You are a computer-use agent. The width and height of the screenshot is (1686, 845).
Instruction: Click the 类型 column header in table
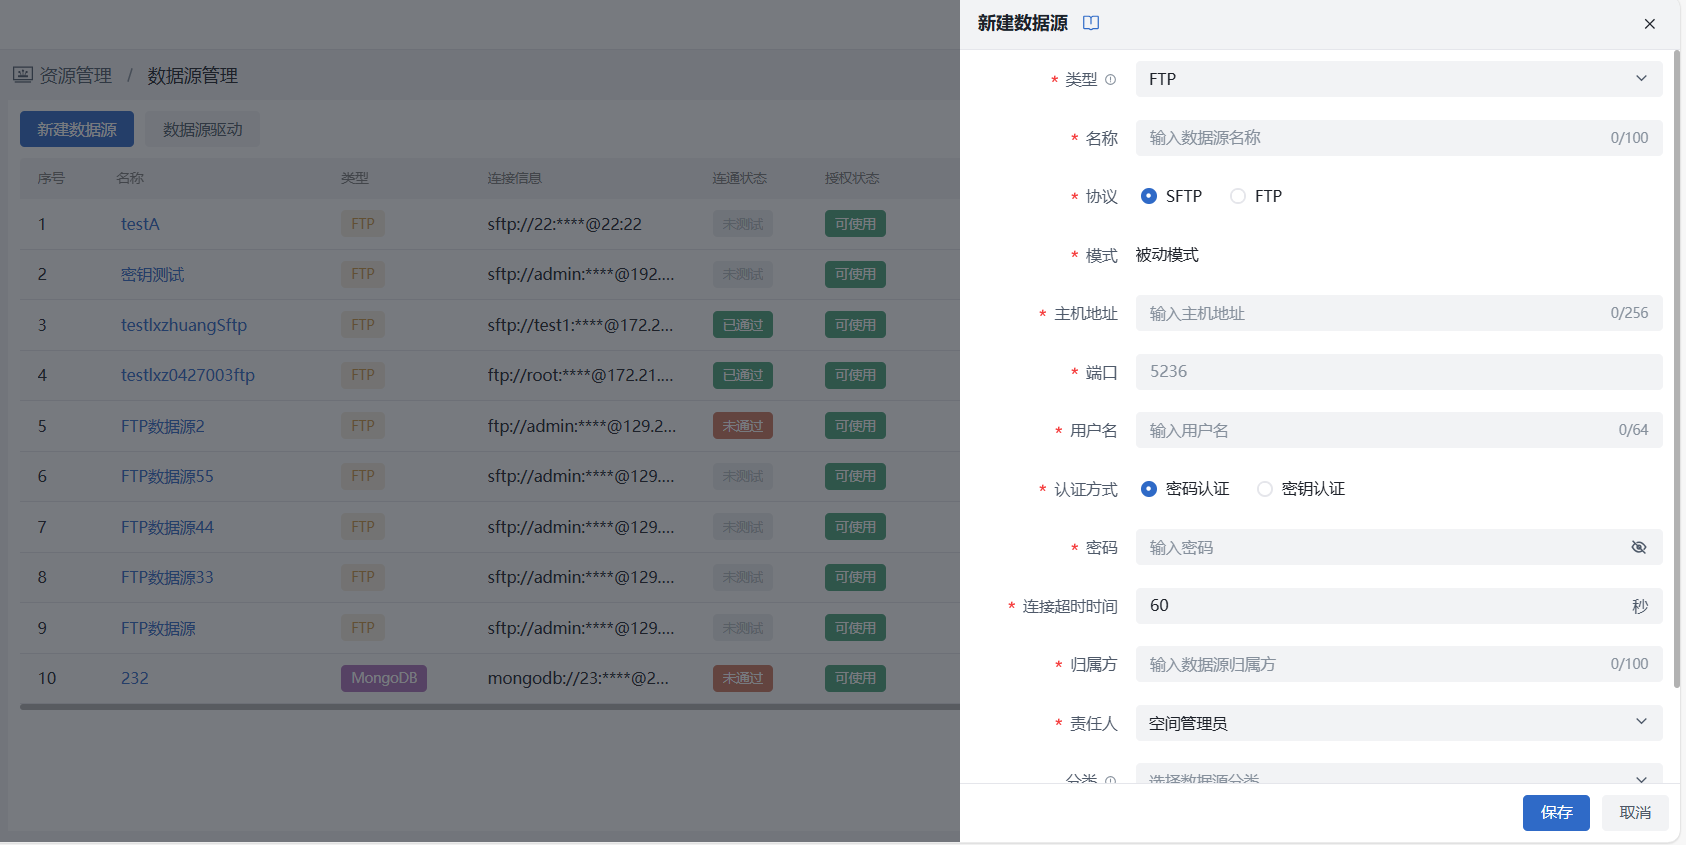[x=355, y=178]
